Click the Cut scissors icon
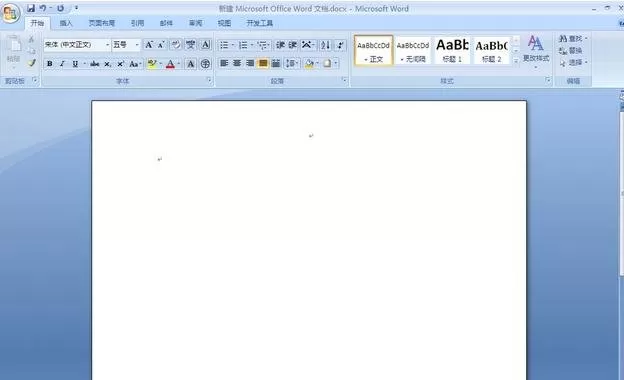This screenshot has height=380, width=624. click(x=31, y=39)
